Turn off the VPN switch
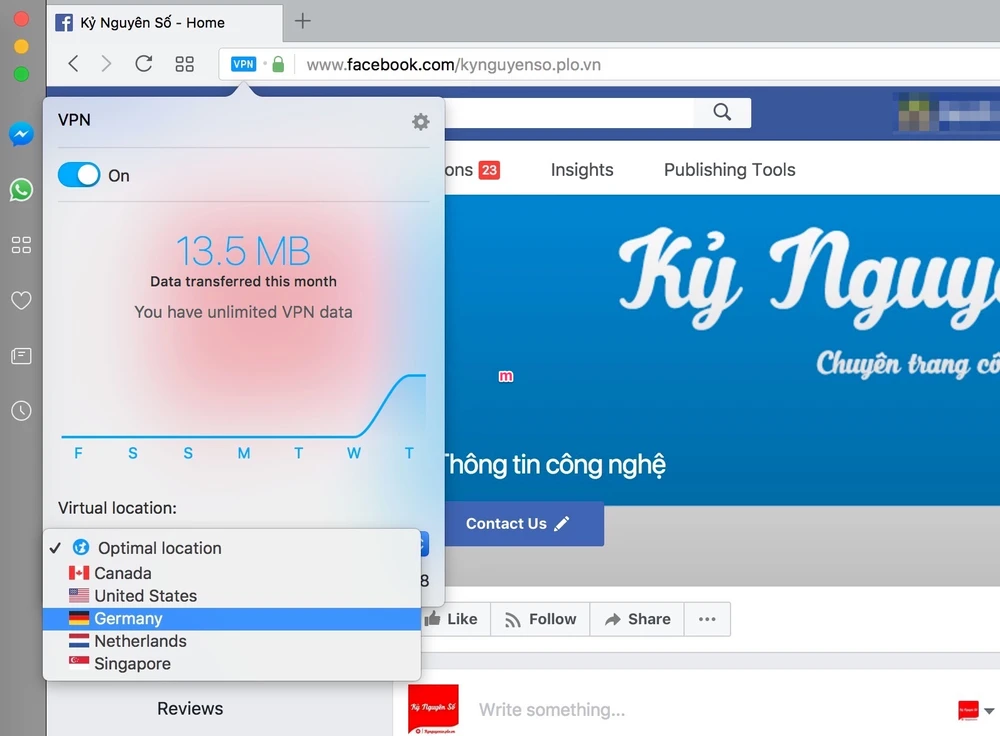This screenshot has height=736, width=1000. 79,175
